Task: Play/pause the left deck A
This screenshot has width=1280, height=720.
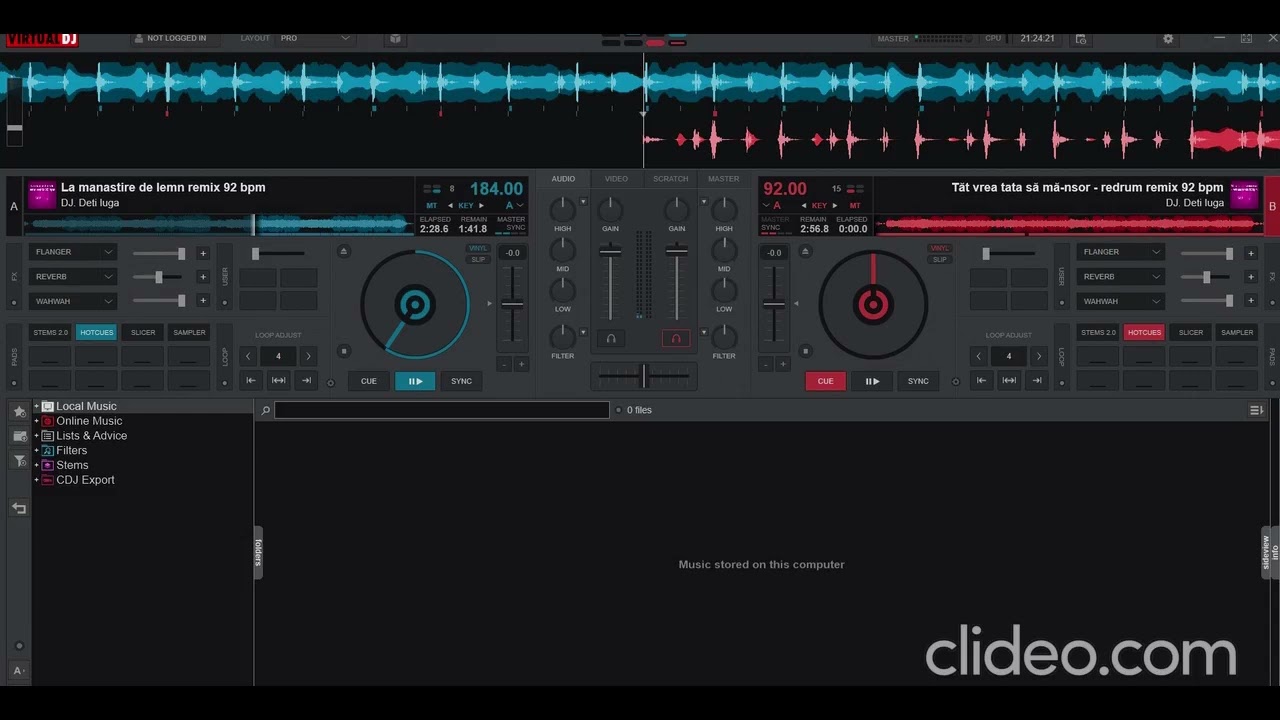Action: [415, 381]
